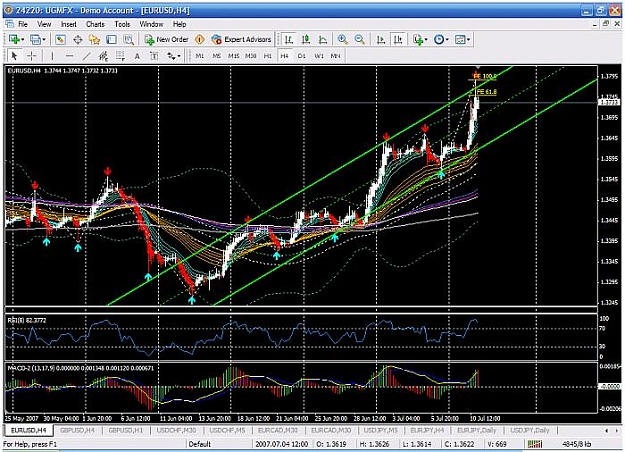The height and width of the screenshot is (452, 625).
Task: Toggle the Navigator star-folder icon
Action: click(x=94, y=39)
